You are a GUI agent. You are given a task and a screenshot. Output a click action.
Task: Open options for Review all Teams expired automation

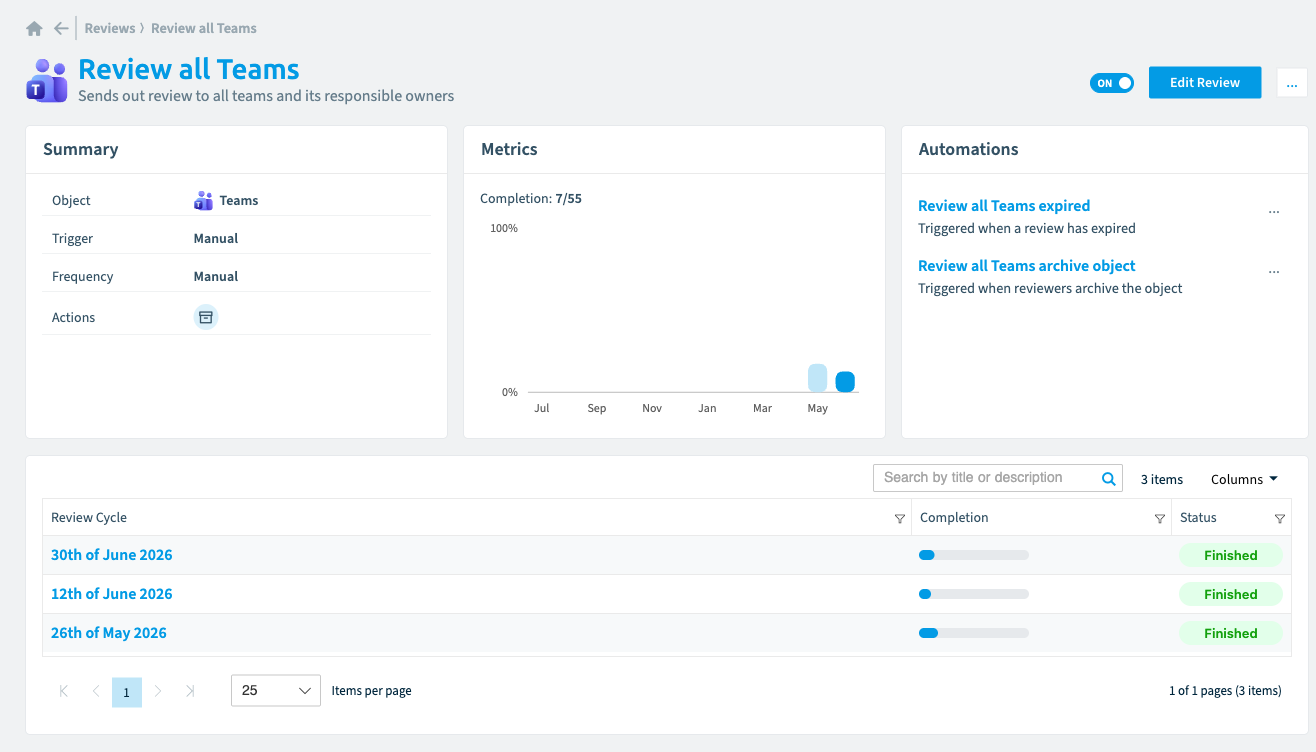click(1274, 212)
